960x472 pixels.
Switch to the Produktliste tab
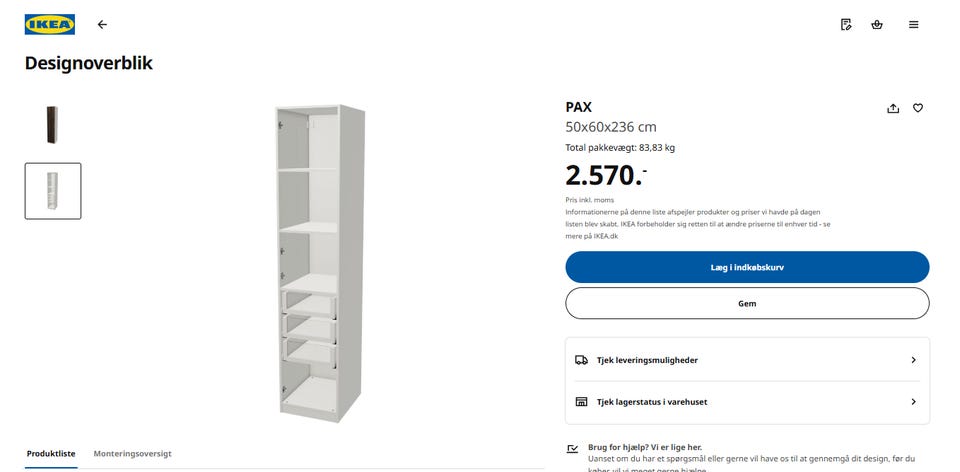(51, 453)
